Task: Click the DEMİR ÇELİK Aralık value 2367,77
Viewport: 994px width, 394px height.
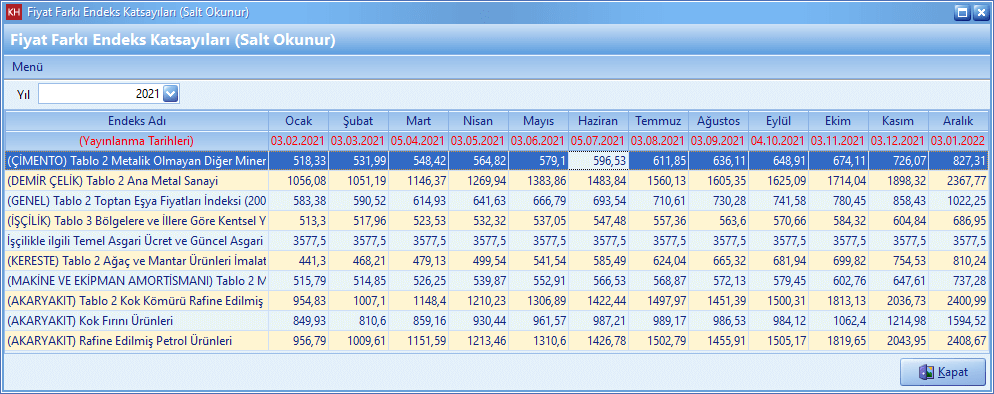Action: (x=958, y=181)
